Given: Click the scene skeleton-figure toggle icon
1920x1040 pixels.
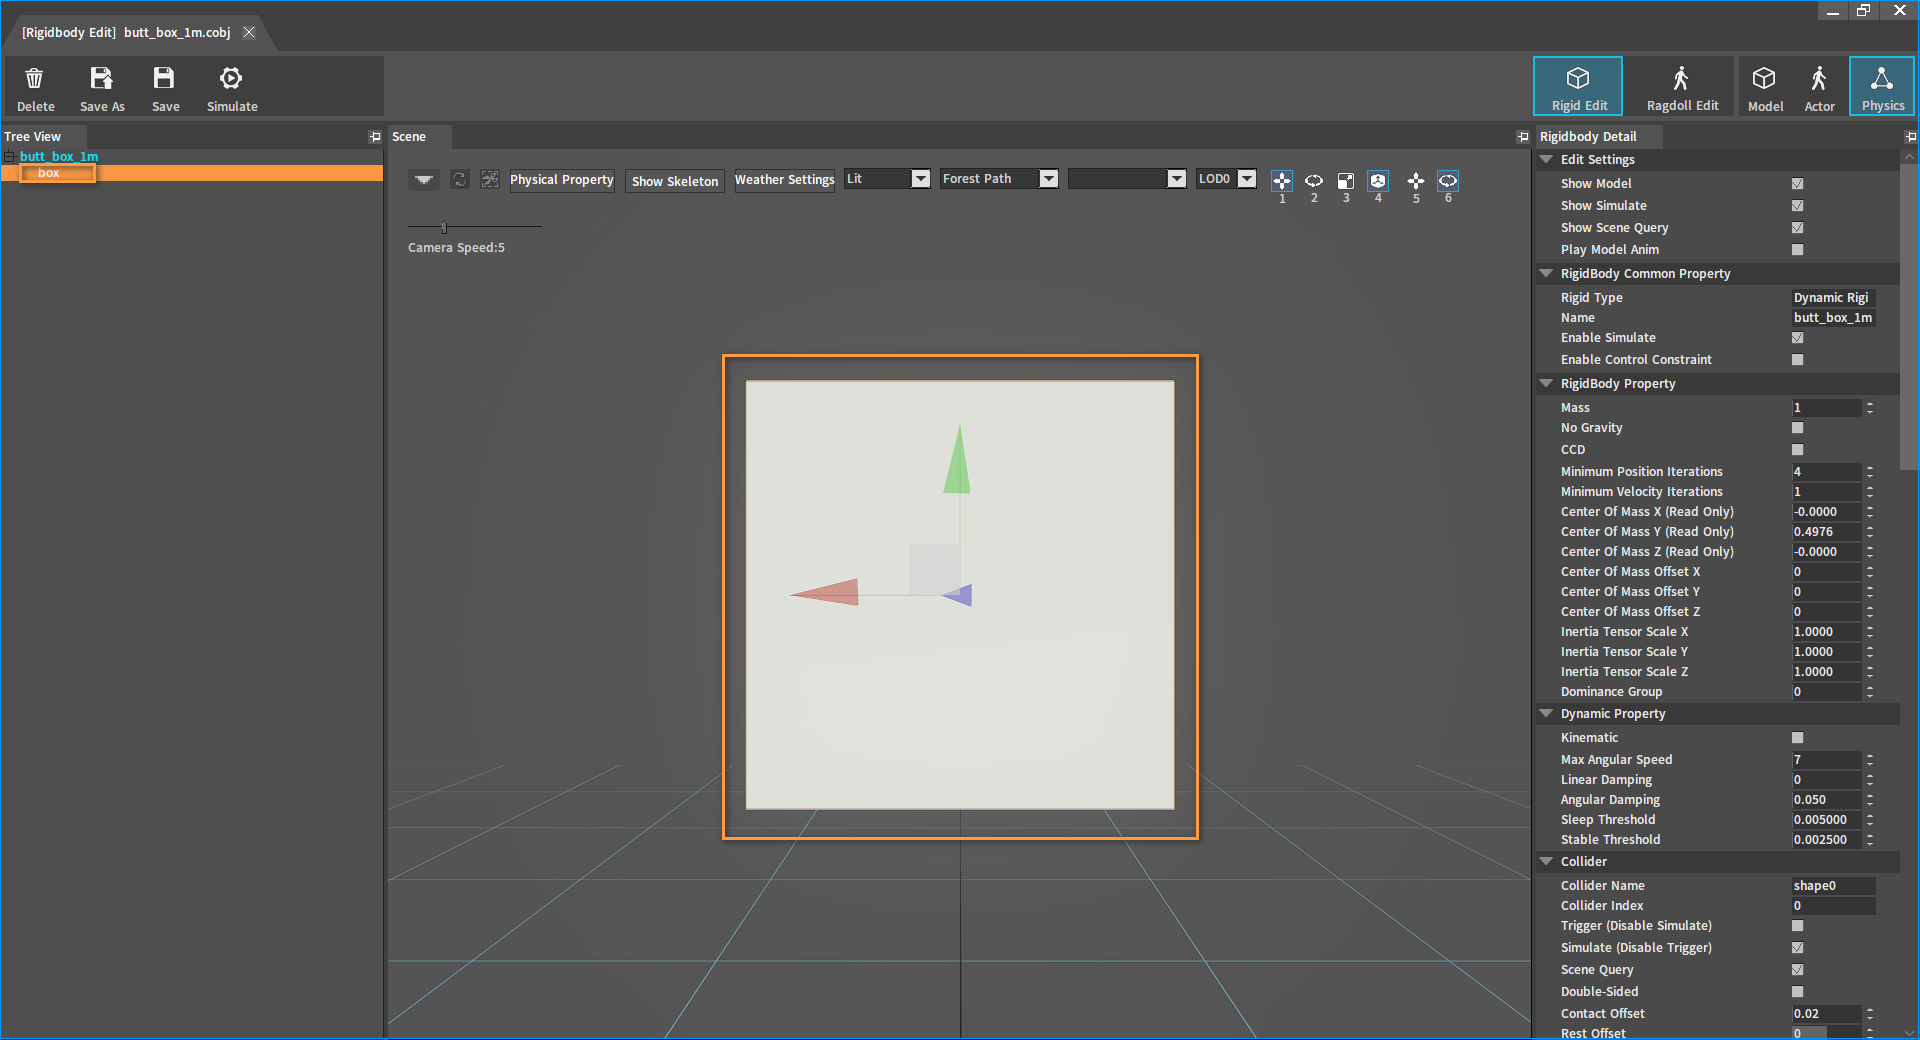Looking at the screenshot, I should pos(489,180).
